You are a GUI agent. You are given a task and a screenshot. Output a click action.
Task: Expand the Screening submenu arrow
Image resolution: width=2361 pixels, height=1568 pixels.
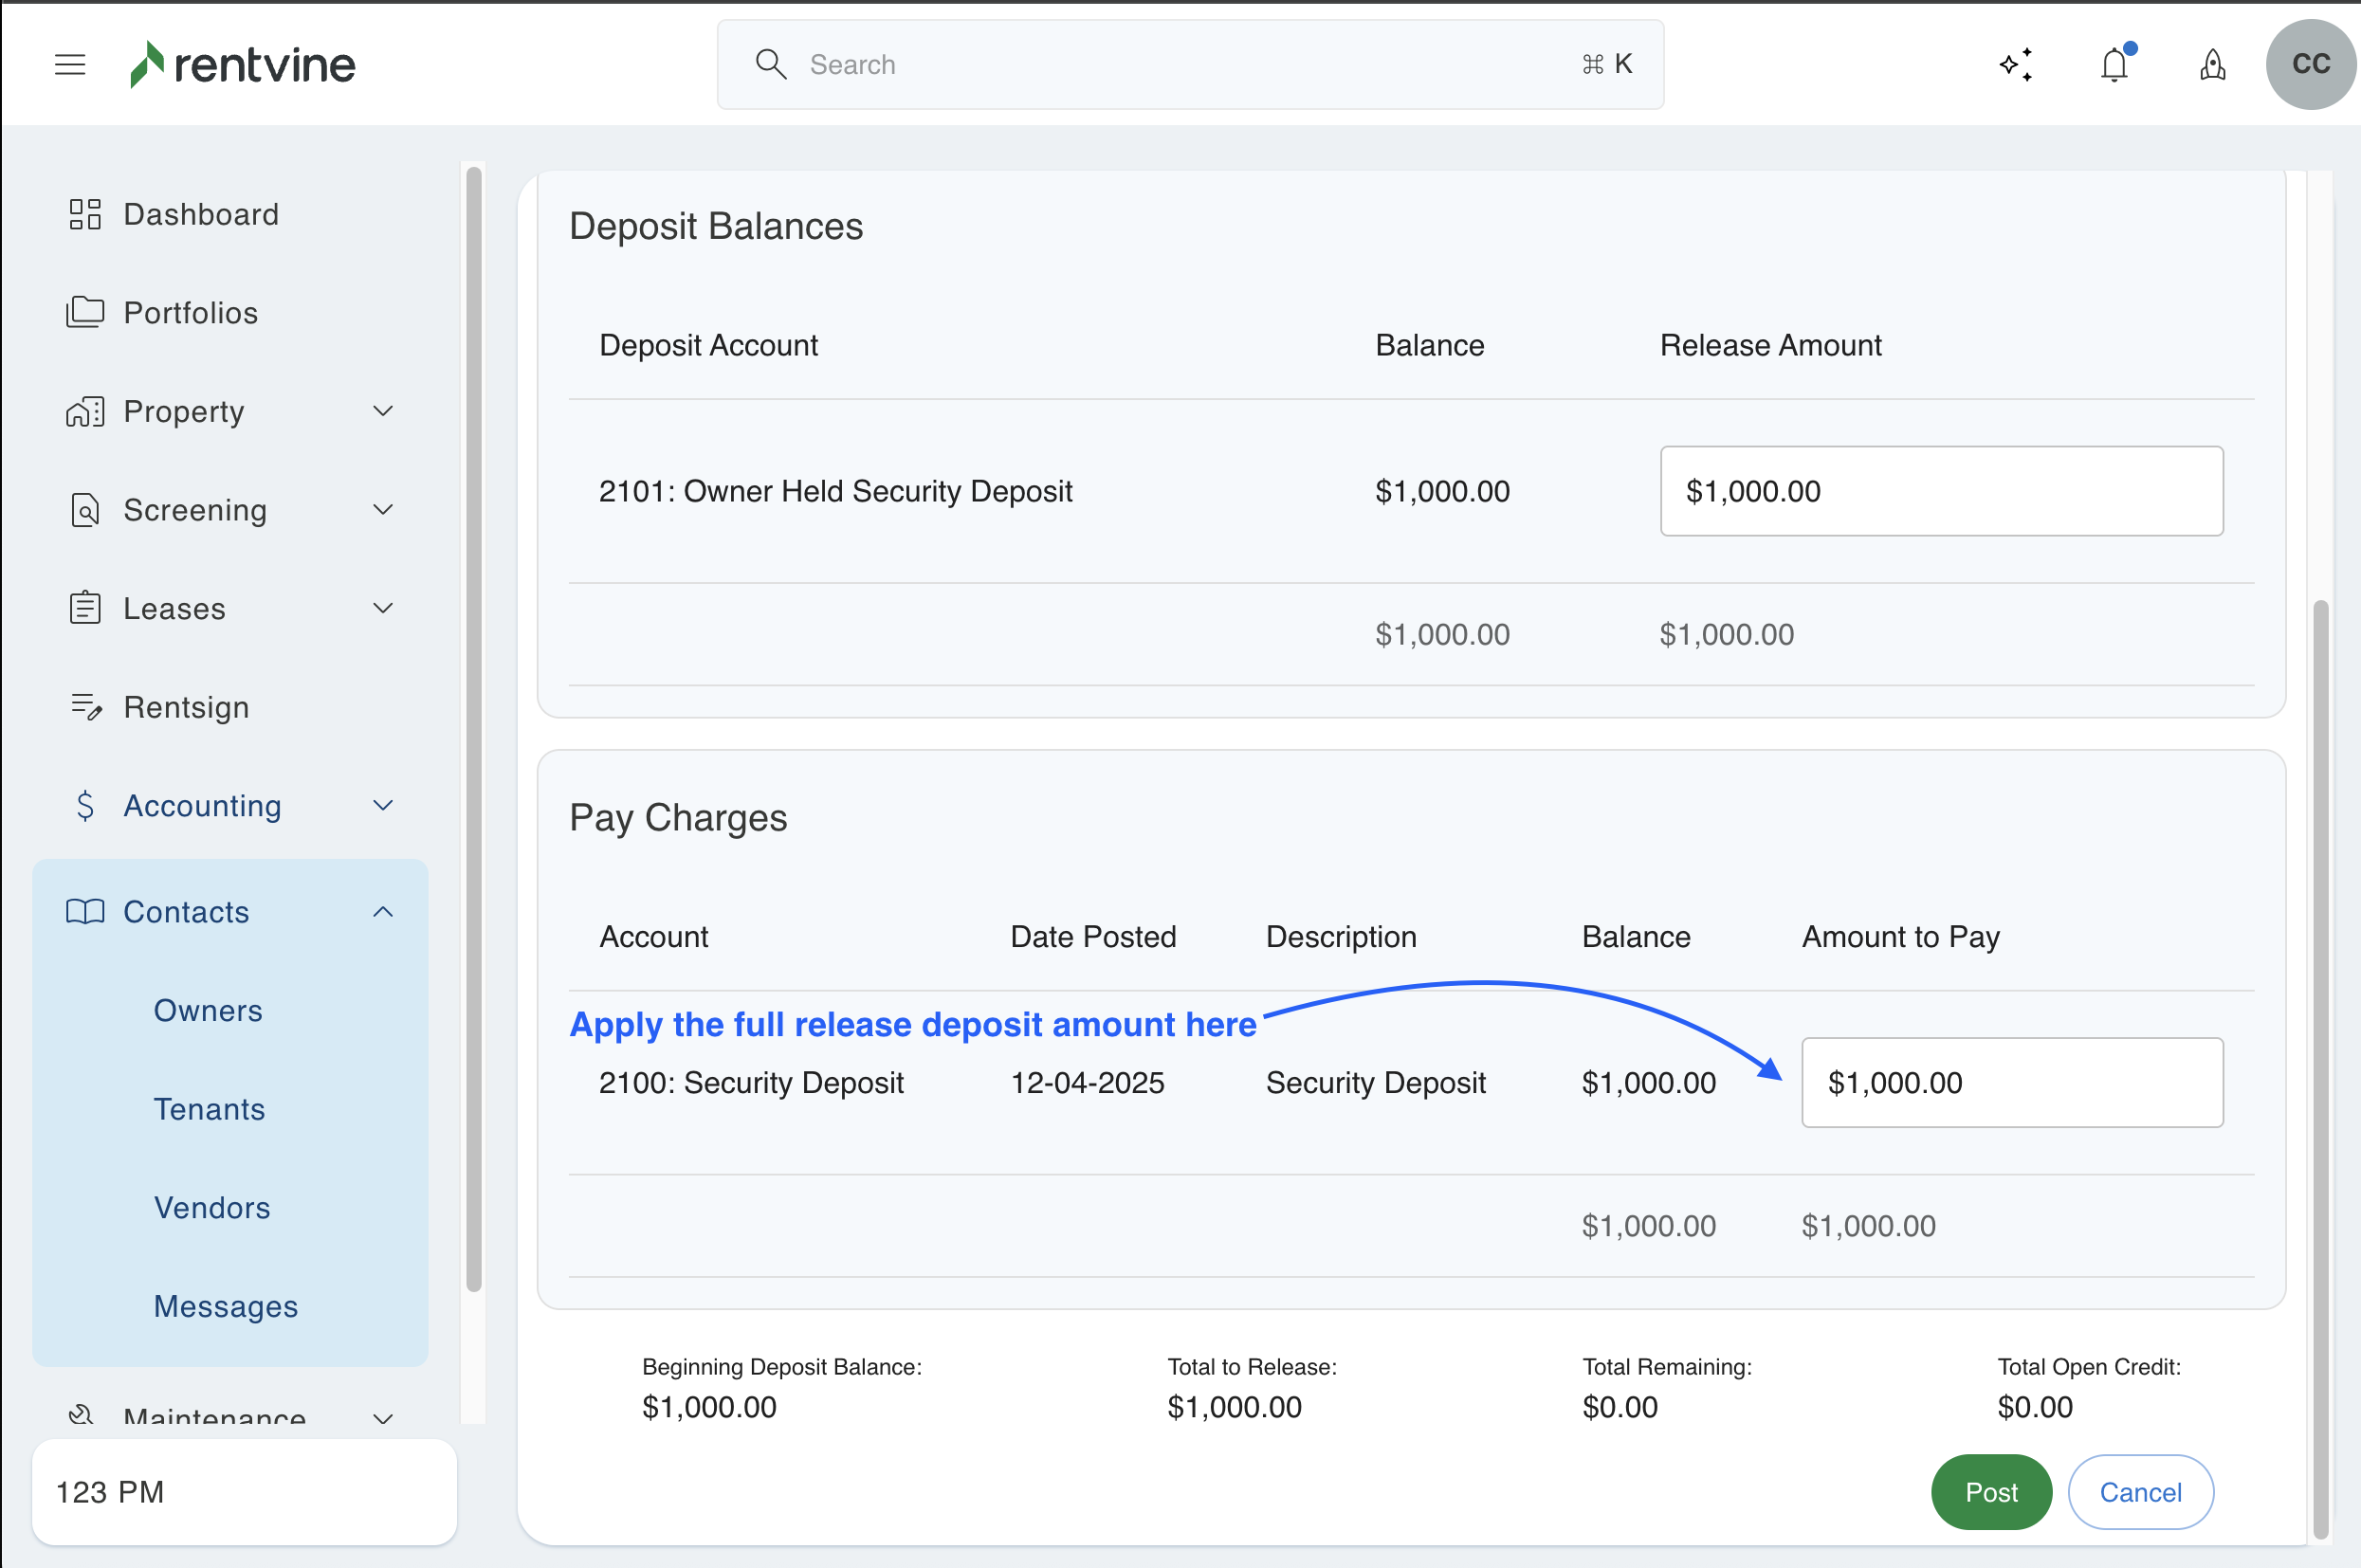point(383,510)
